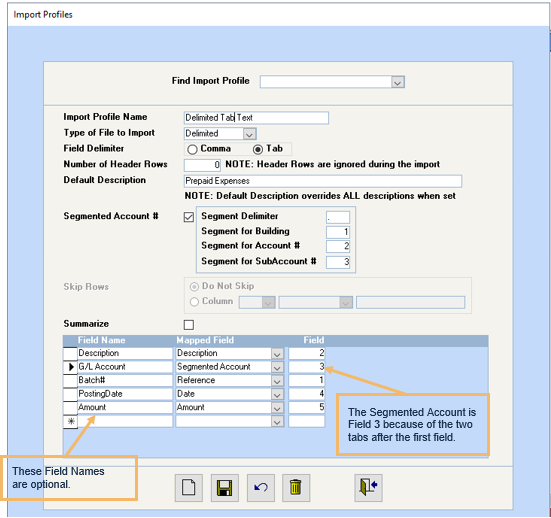
Task: Click the new row asterisk marker
Action: [x=71, y=421]
